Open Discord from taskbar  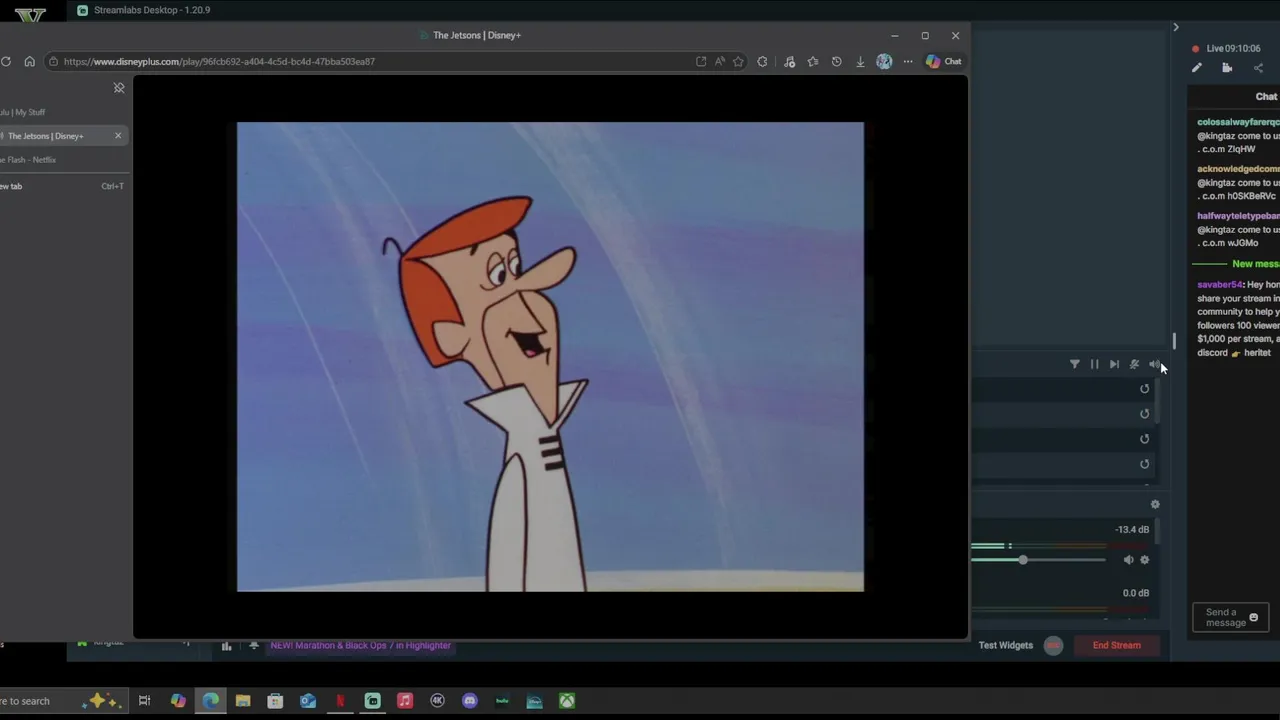pyautogui.click(x=470, y=701)
